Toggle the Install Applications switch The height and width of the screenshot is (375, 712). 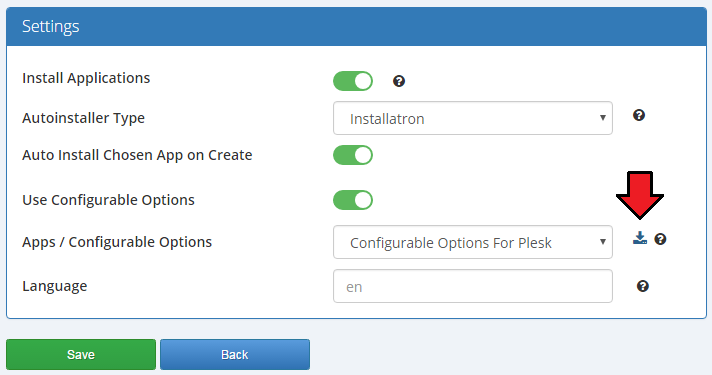coord(353,81)
